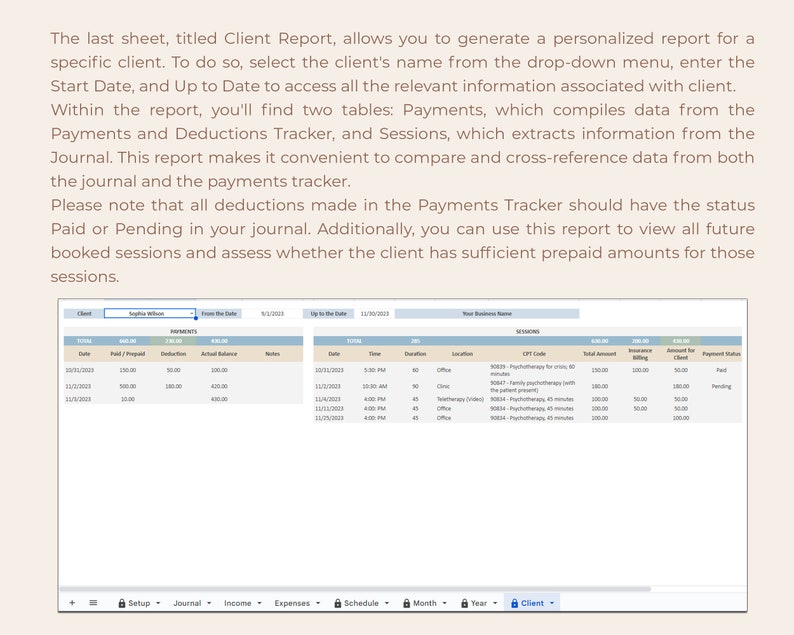Click the blue lock icon on Client tab
This screenshot has width=794, height=635.
click(514, 603)
